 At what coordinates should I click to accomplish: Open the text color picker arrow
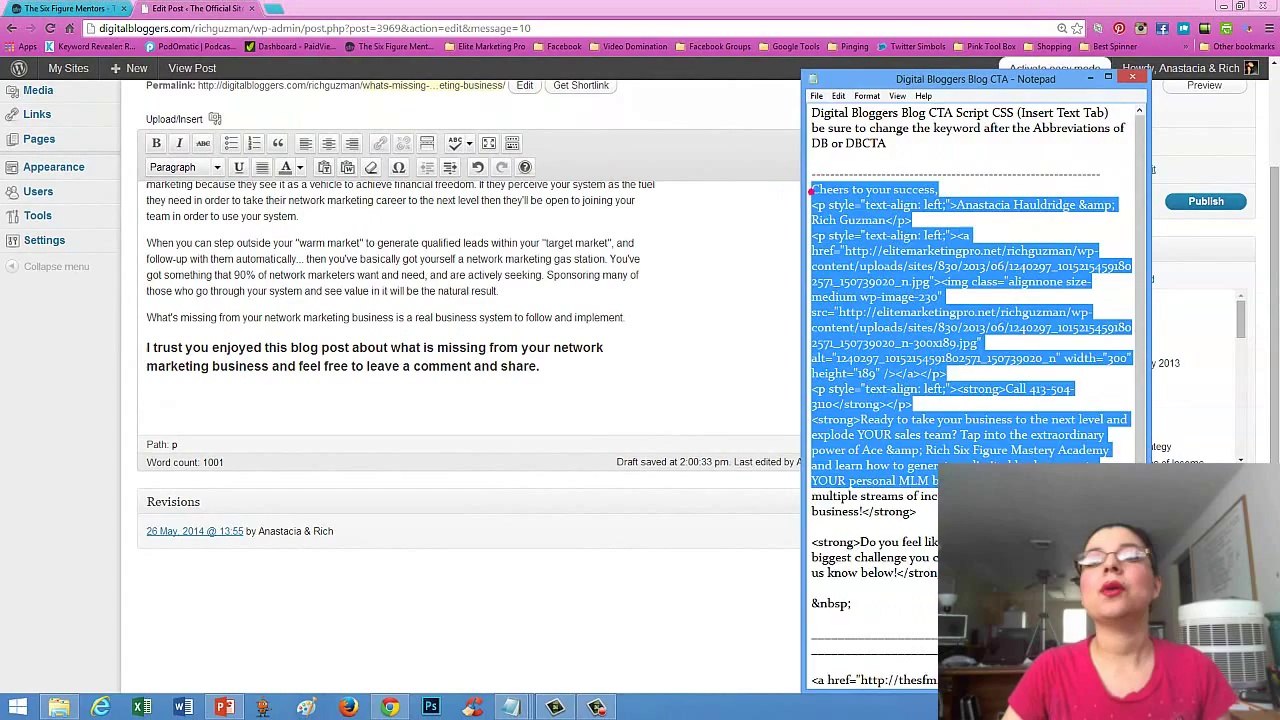(300, 167)
